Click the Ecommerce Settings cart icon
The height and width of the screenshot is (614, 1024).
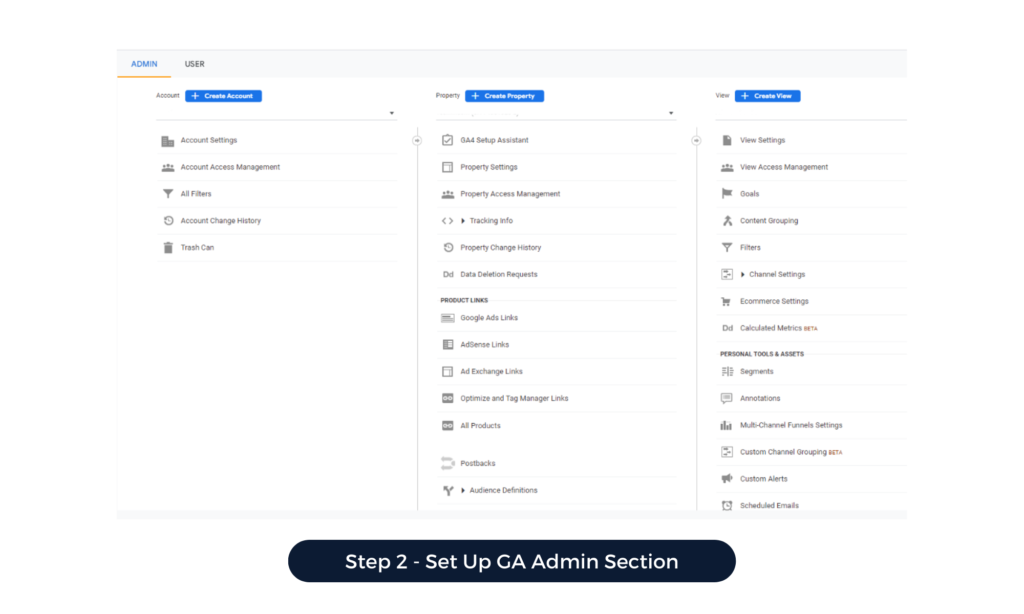tap(727, 301)
